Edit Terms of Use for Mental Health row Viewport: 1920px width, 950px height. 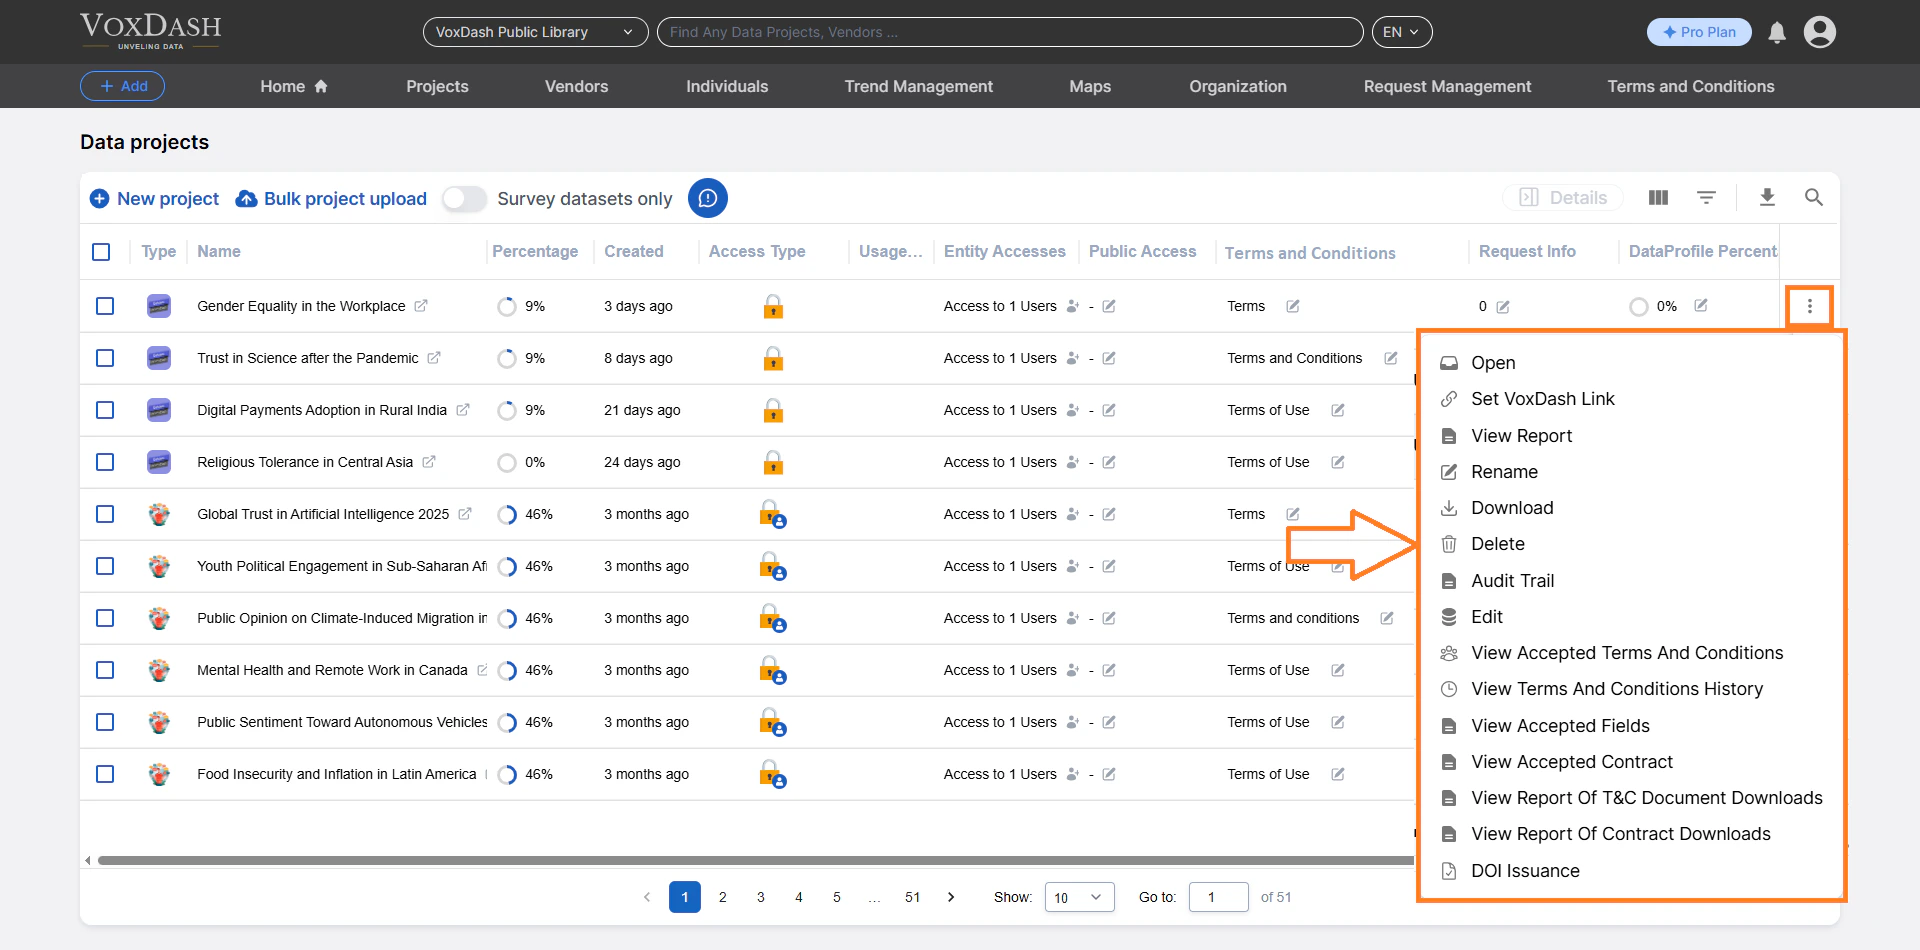point(1338,670)
